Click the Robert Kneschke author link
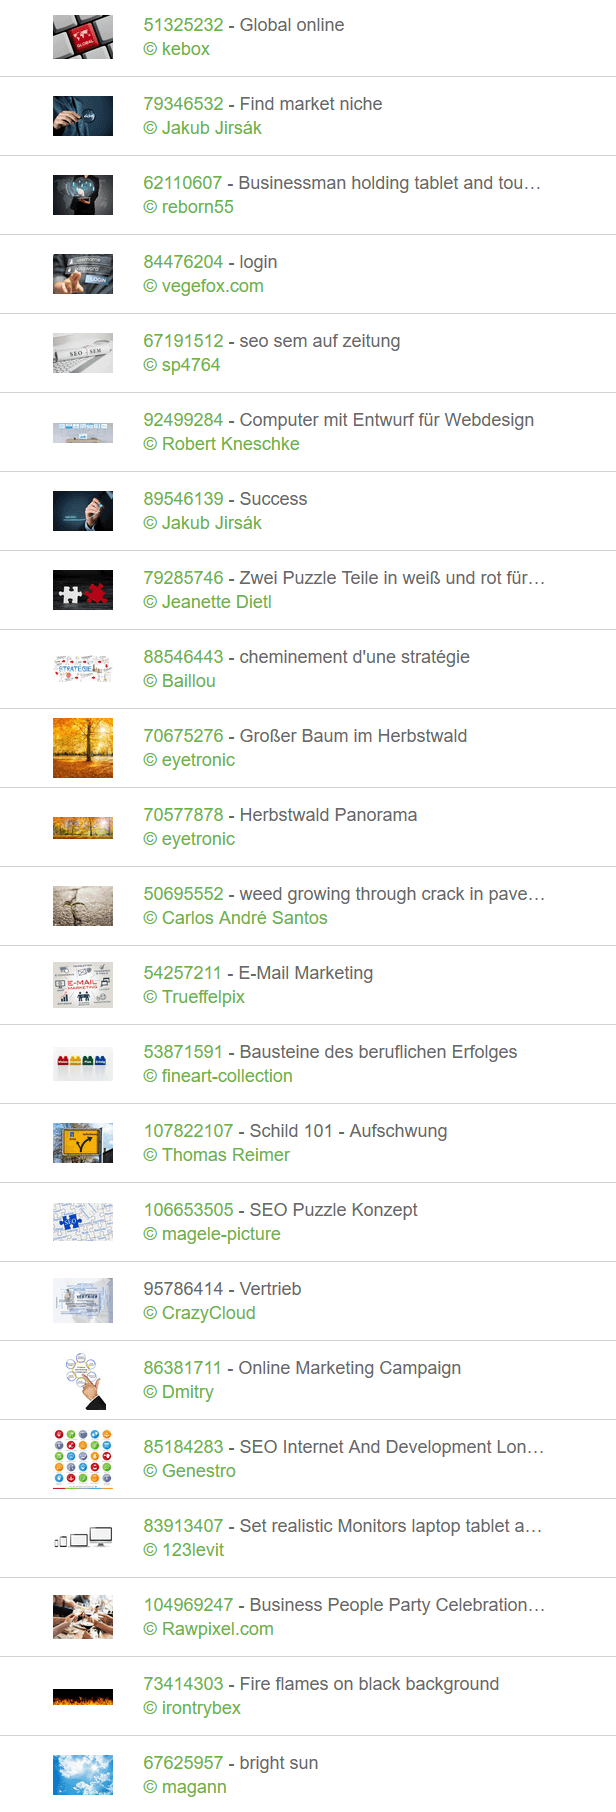Screen dimensions: 616x1812 pos(222,444)
